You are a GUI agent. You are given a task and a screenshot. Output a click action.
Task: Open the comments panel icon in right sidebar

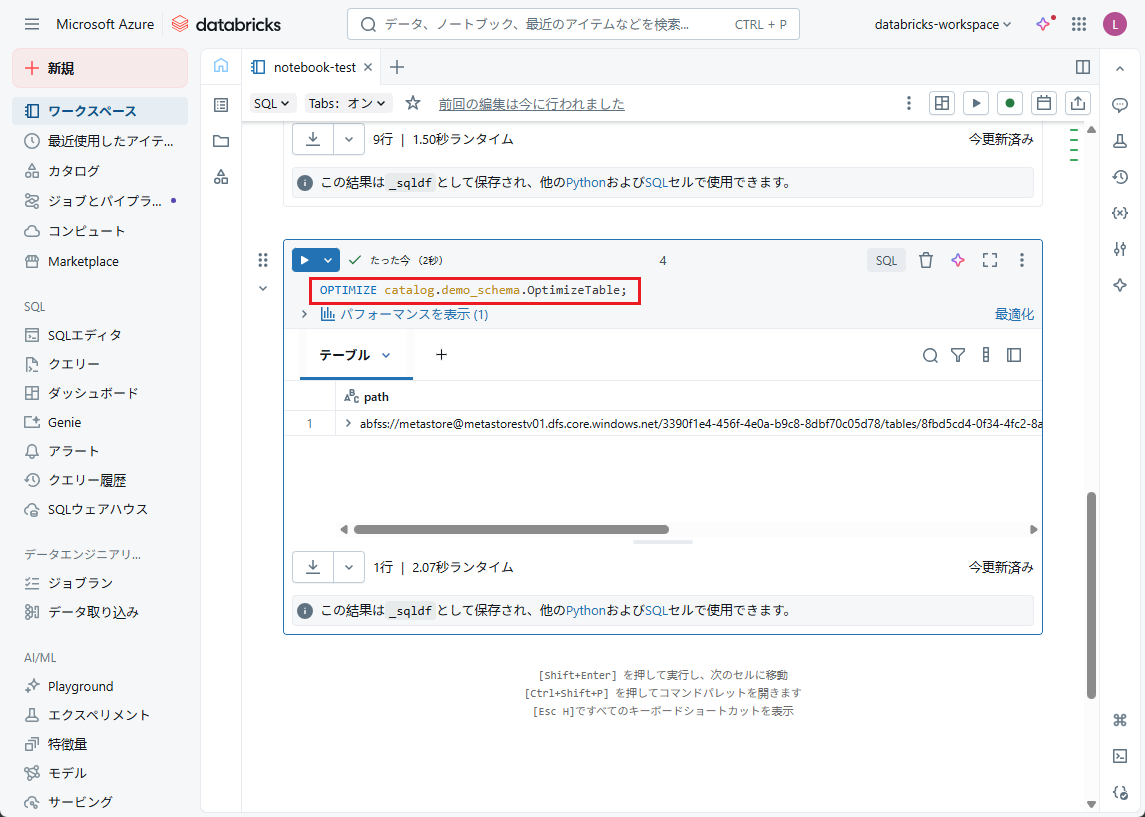pos(1120,105)
